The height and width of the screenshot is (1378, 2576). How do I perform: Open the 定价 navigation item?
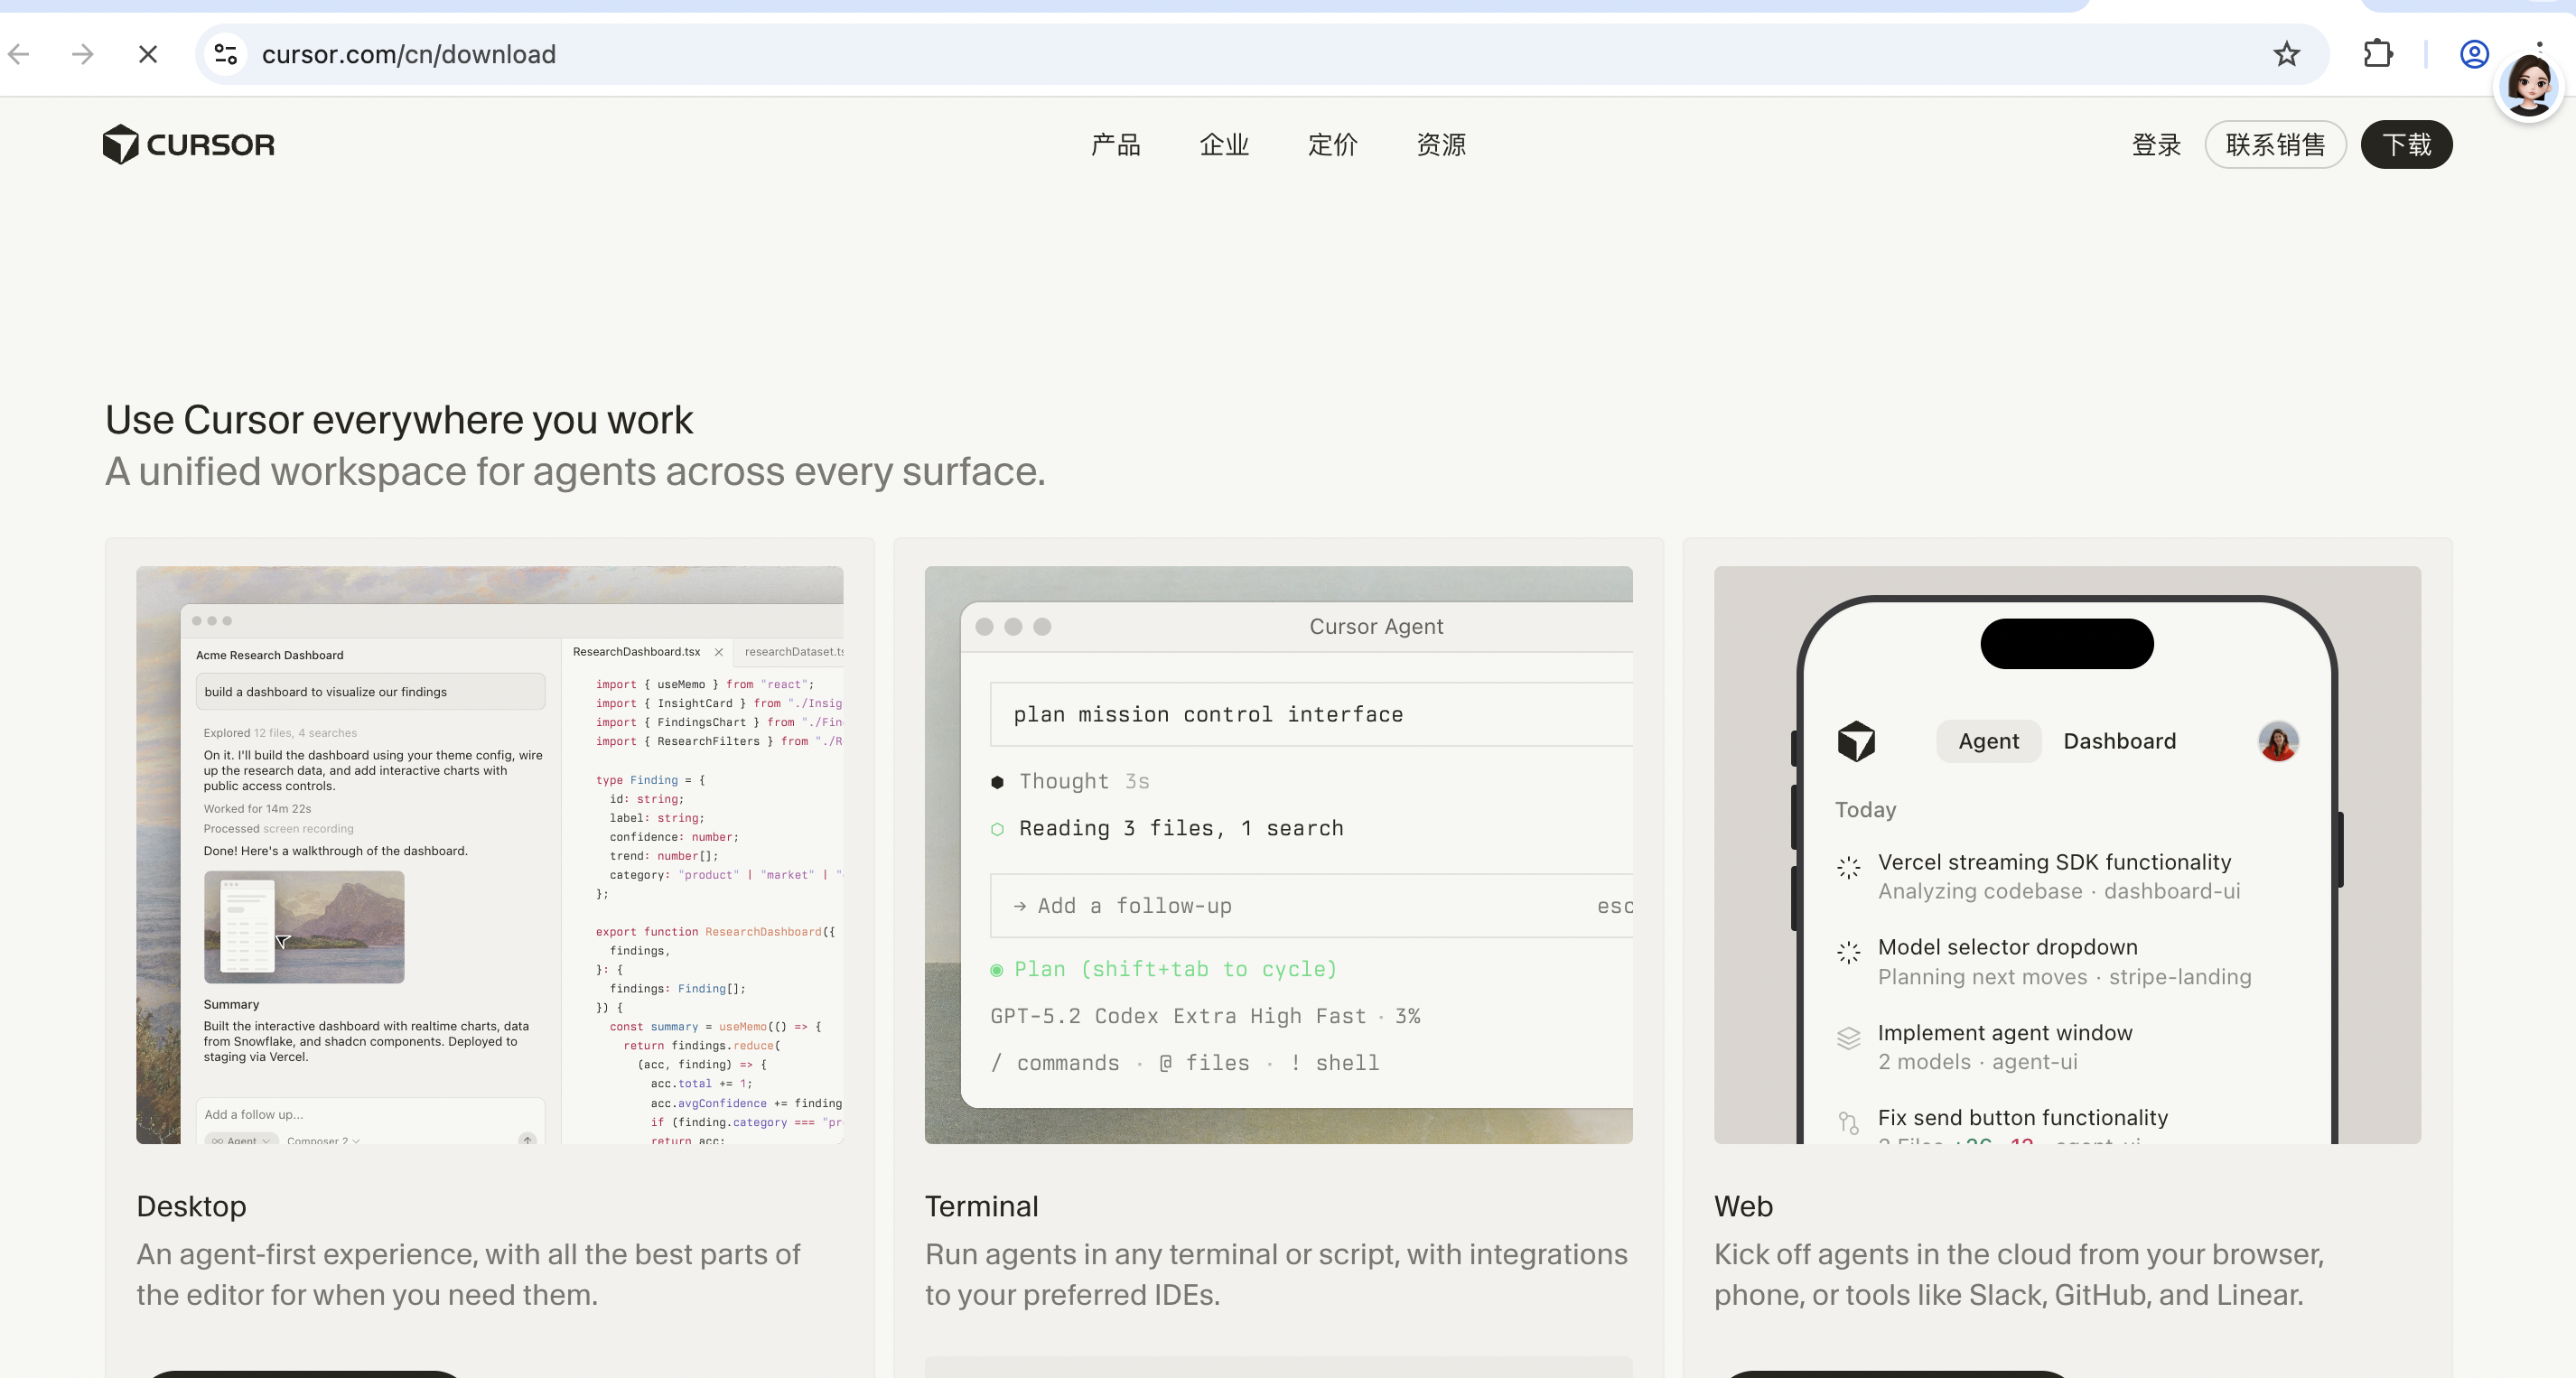(1333, 145)
